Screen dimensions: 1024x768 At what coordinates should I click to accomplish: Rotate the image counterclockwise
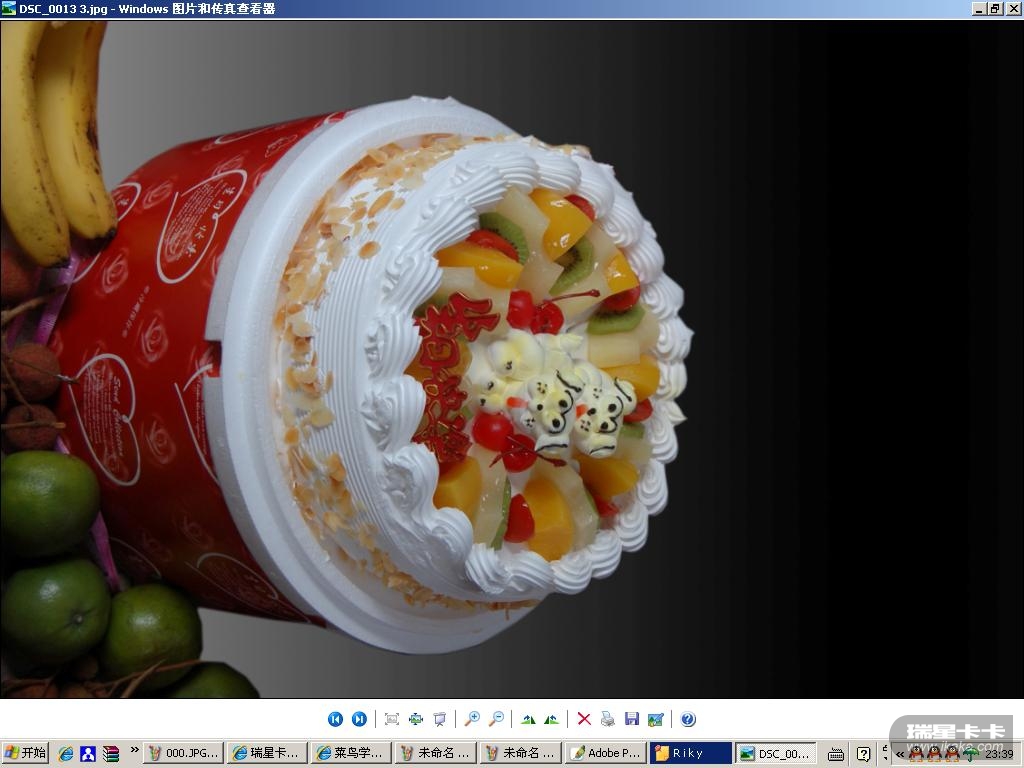pyautogui.click(x=551, y=719)
